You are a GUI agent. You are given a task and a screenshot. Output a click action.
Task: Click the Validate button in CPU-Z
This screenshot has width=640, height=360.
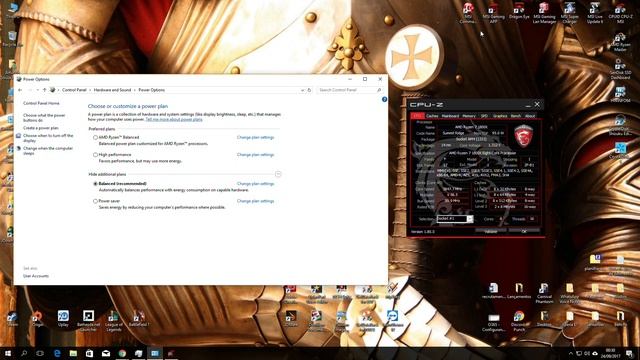click(491, 231)
